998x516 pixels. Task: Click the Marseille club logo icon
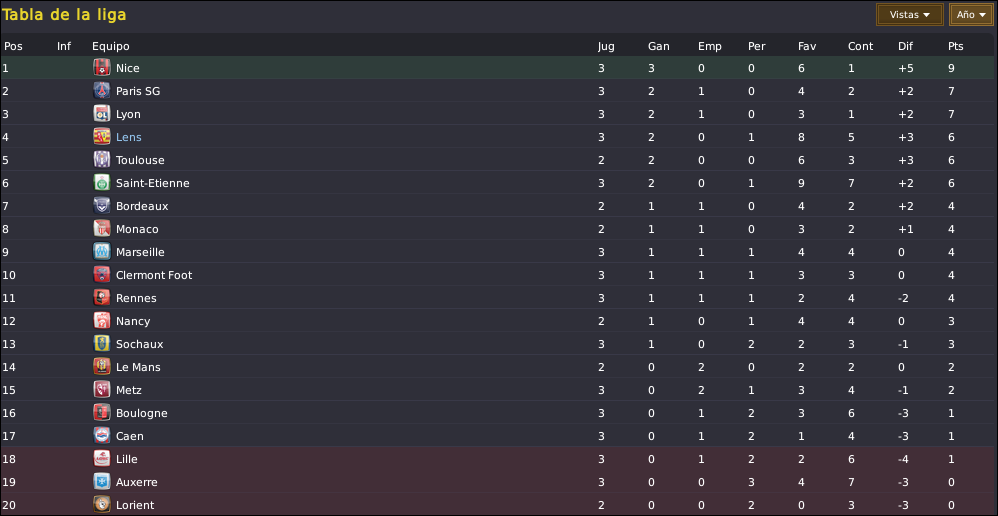point(102,251)
